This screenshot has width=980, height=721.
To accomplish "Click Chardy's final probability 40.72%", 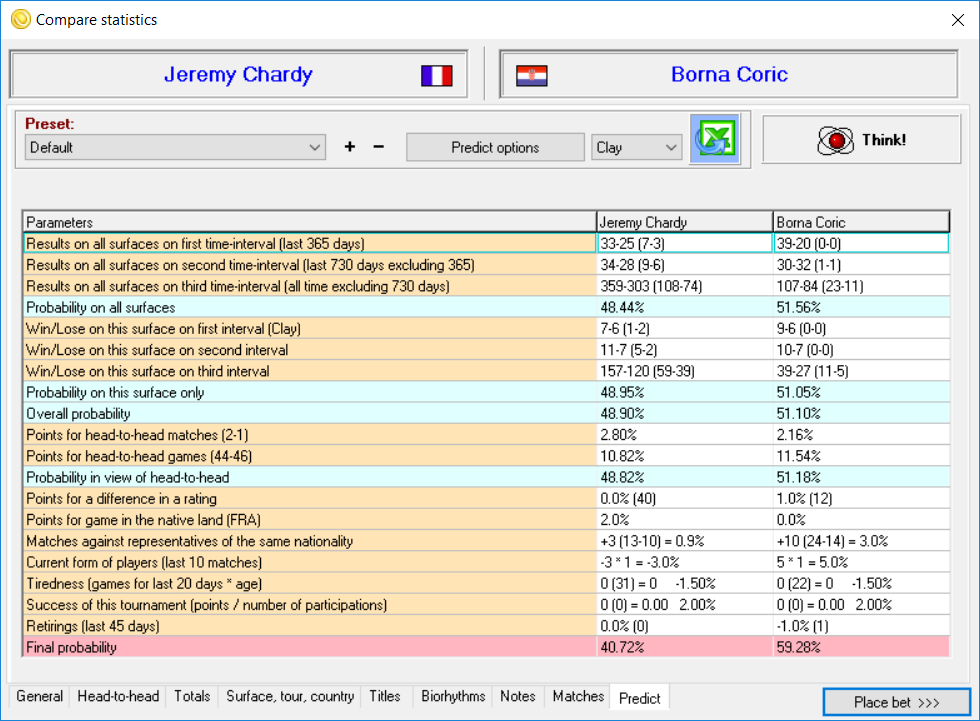I will tap(685, 647).
